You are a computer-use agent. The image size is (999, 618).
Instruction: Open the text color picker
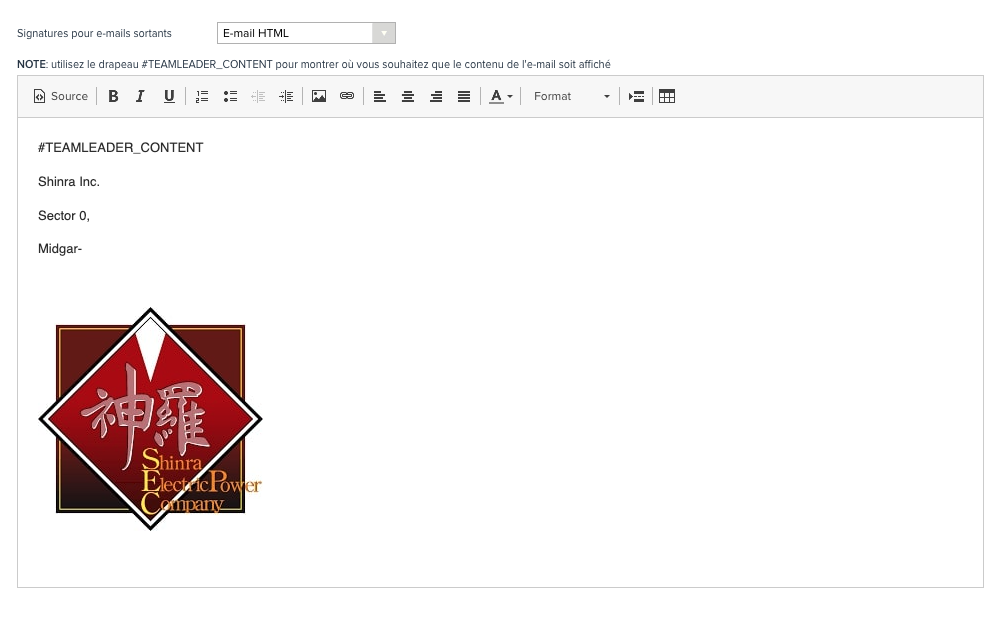tap(501, 96)
